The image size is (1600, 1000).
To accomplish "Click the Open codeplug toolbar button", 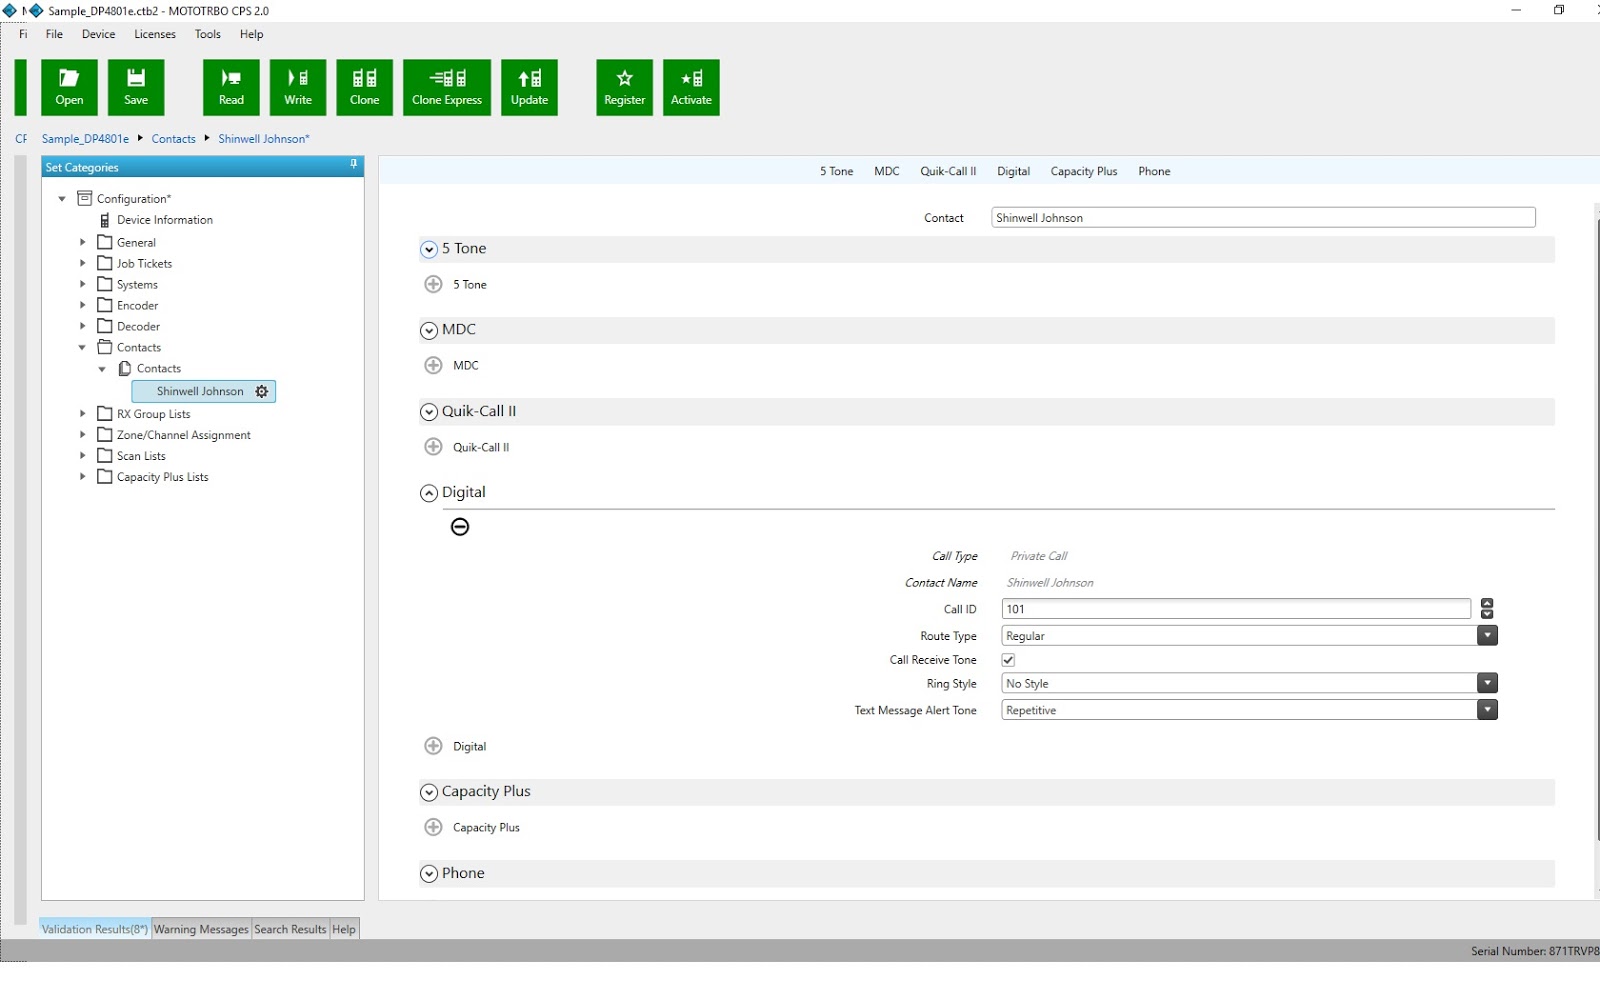I will click(69, 87).
